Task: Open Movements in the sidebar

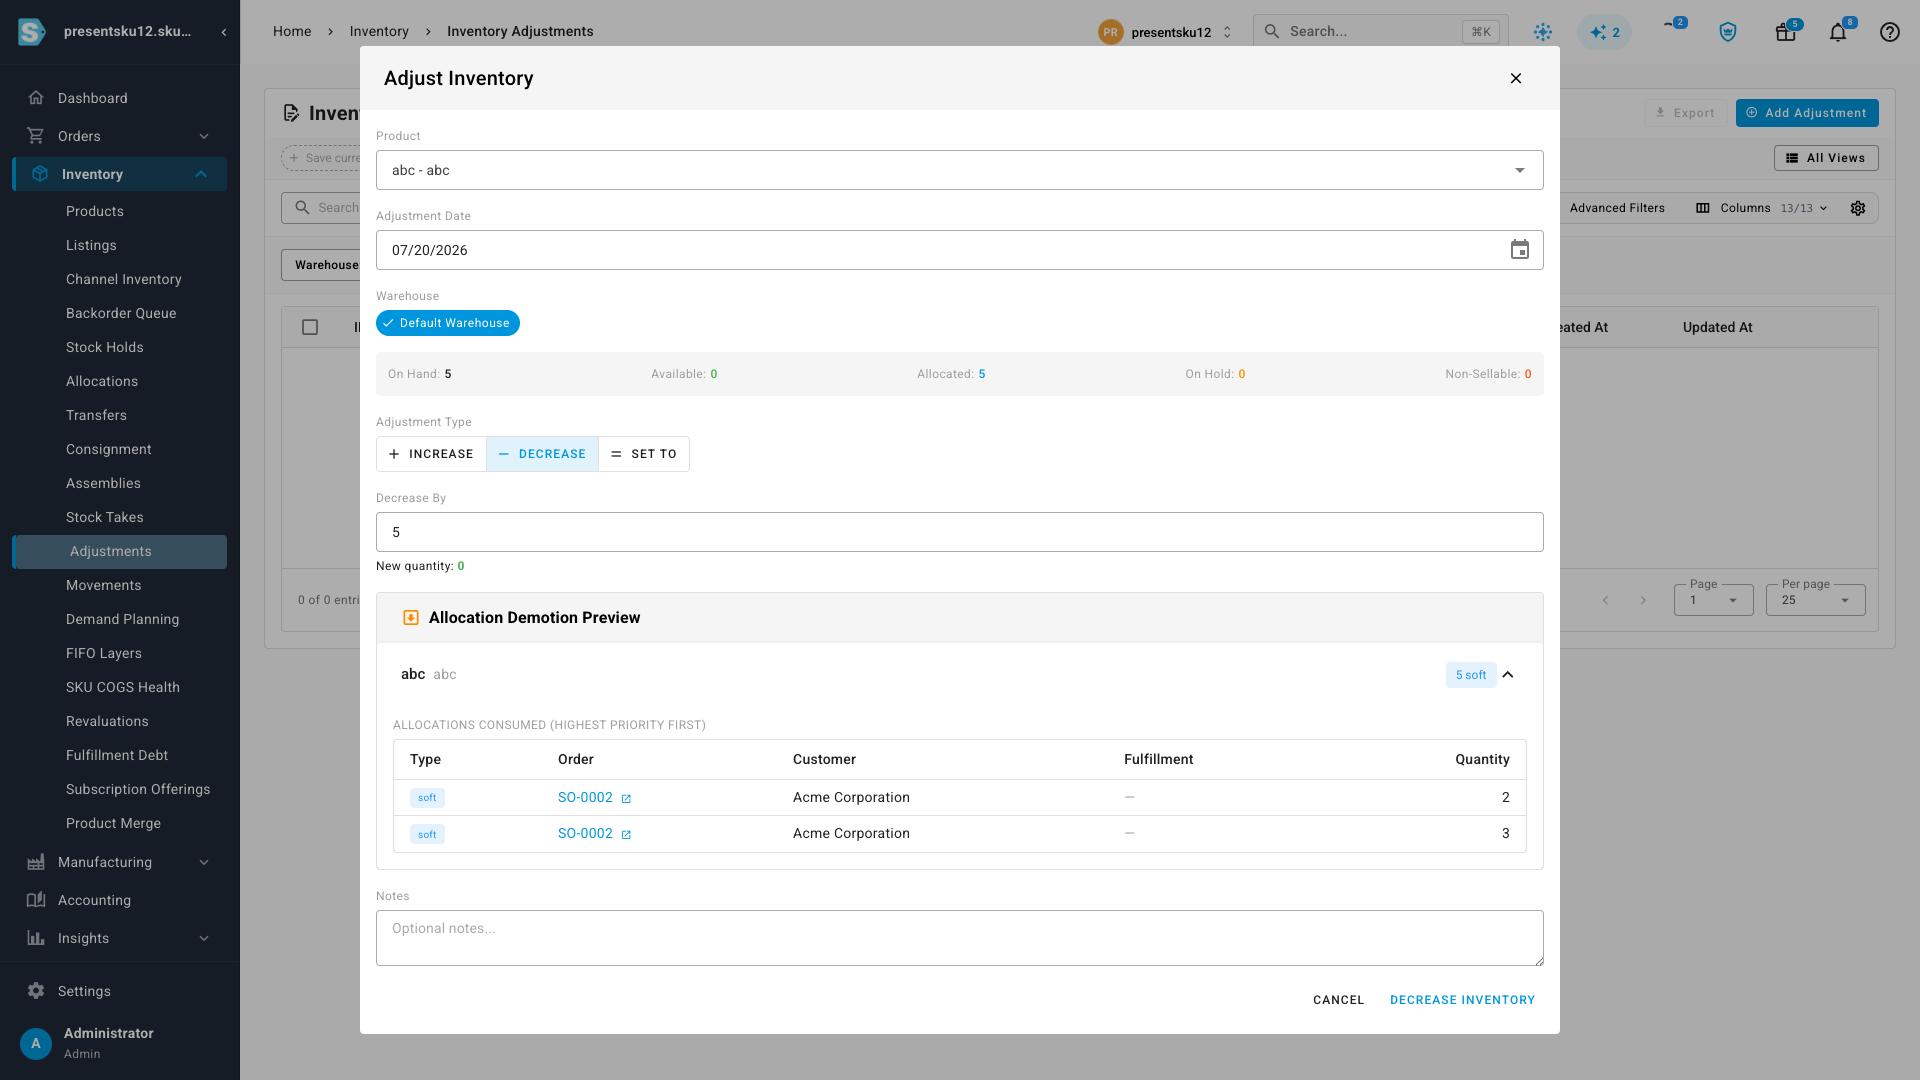Action: click(x=104, y=585)
